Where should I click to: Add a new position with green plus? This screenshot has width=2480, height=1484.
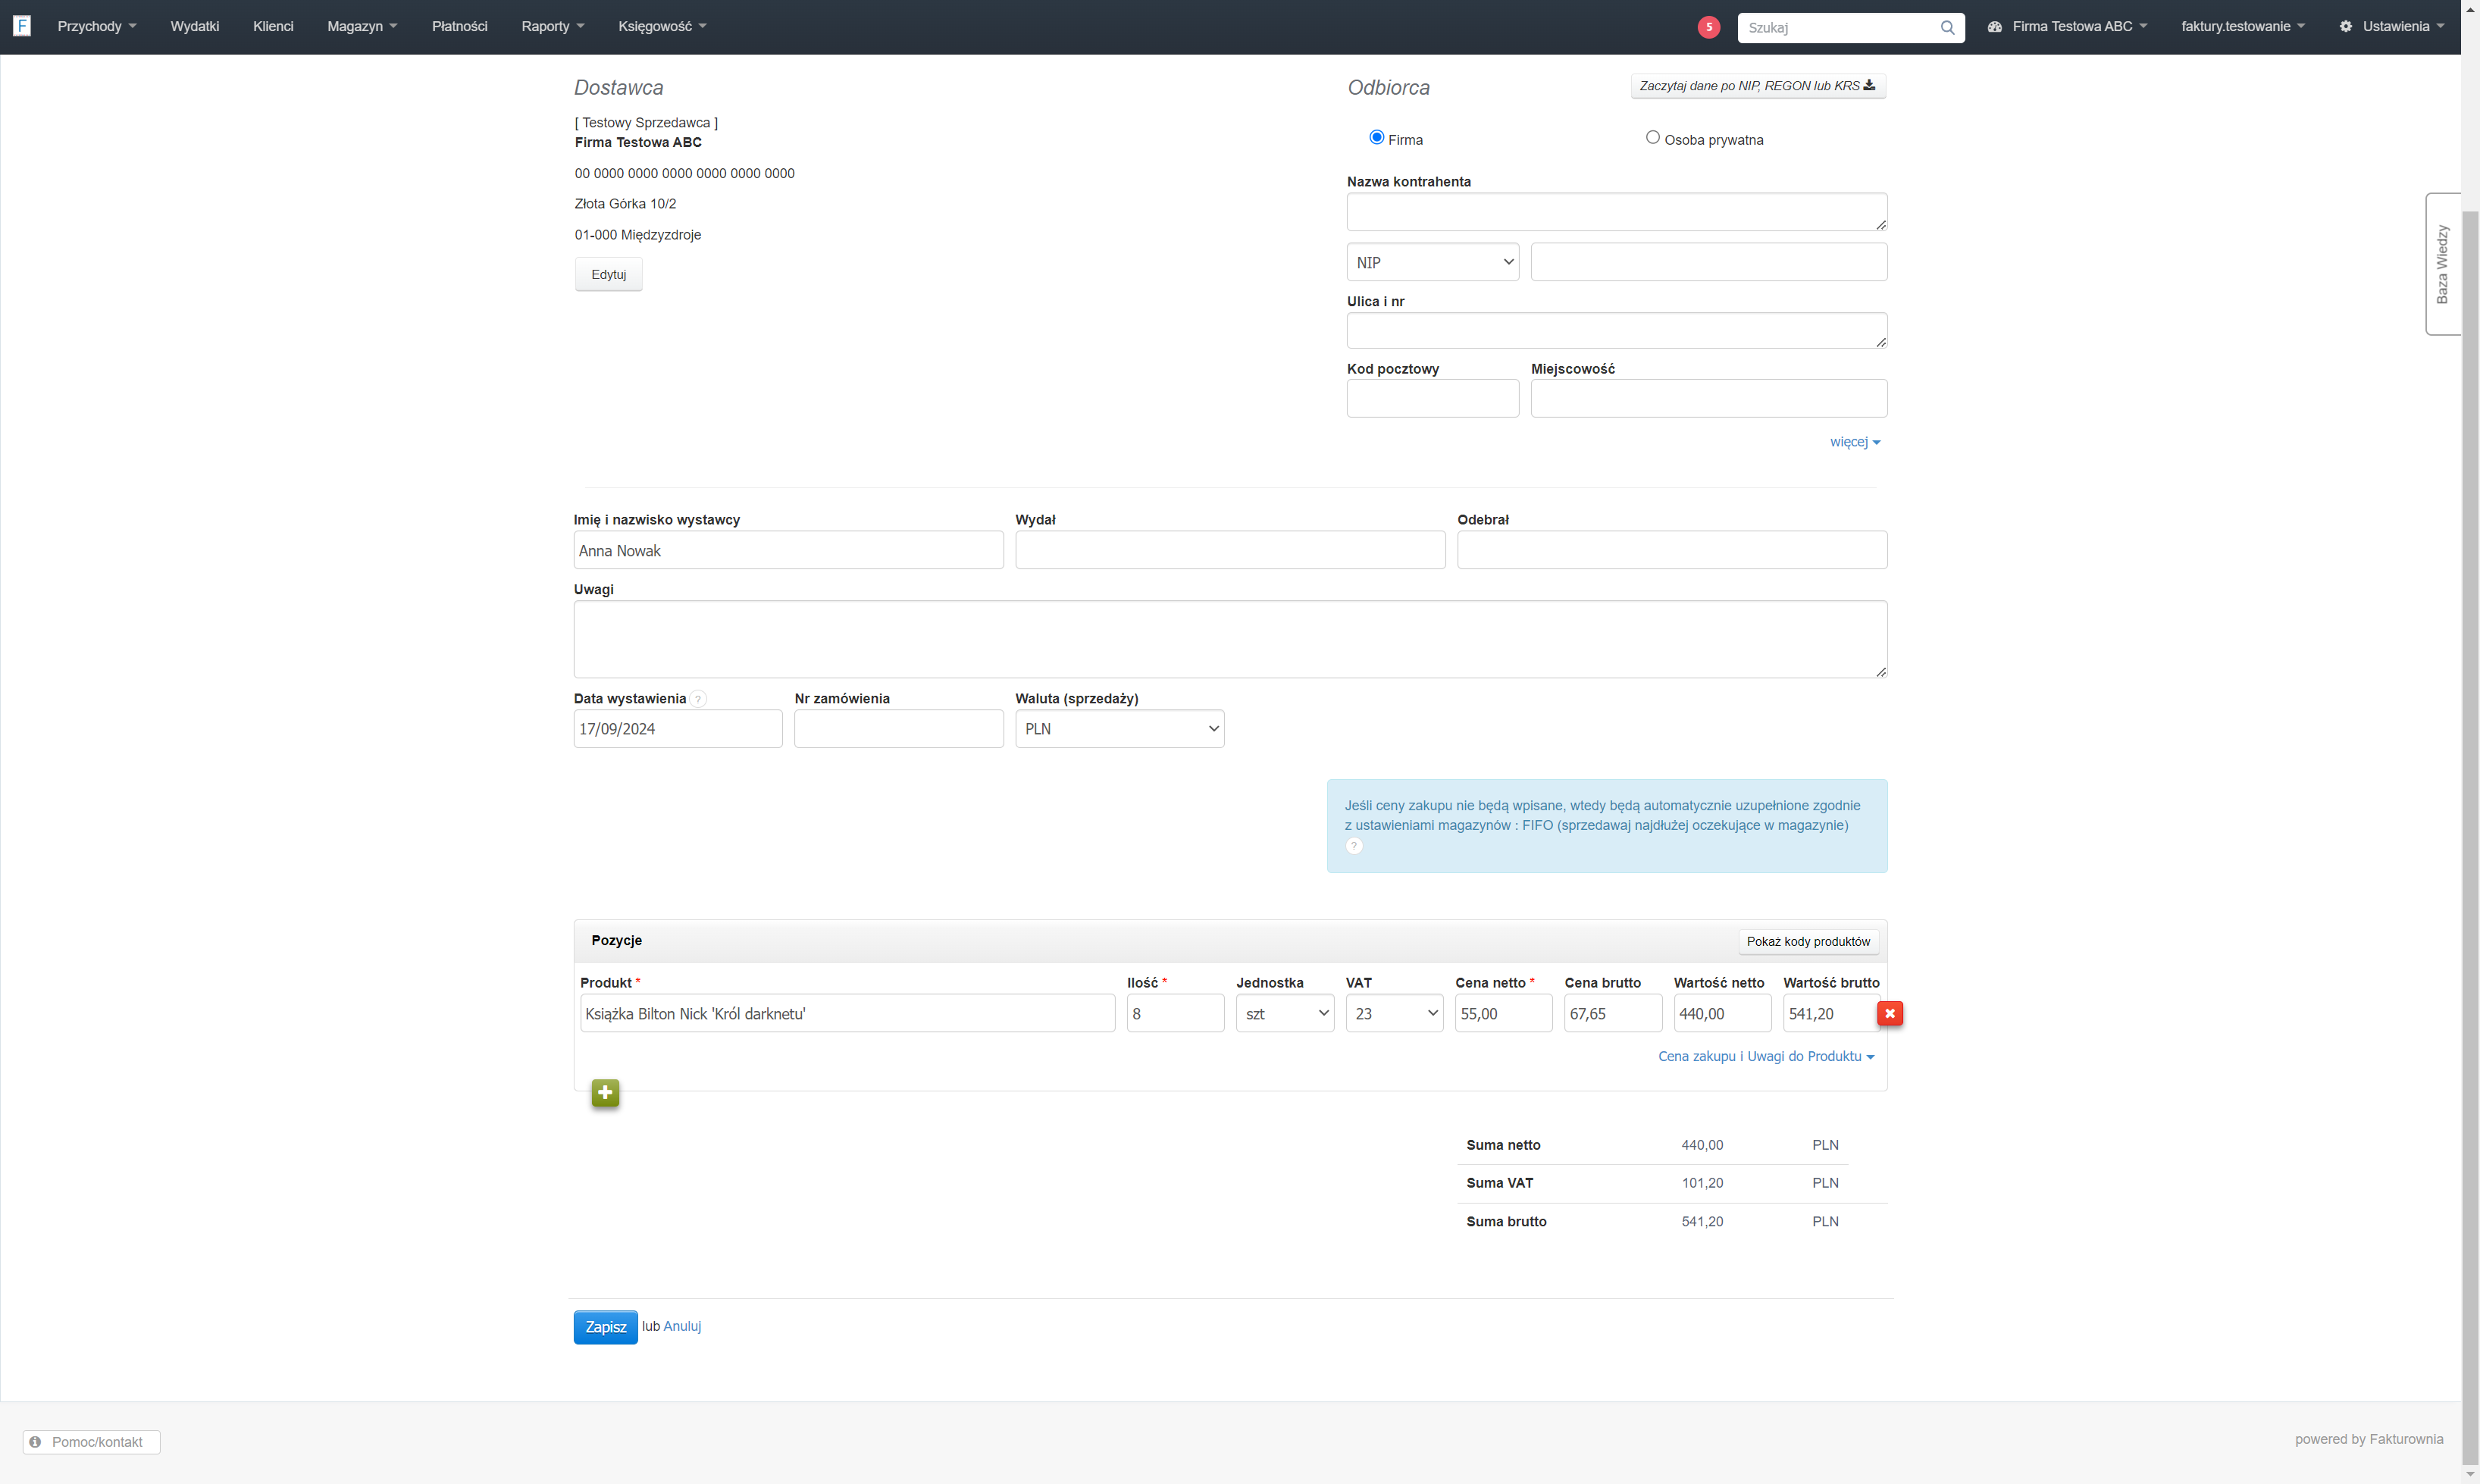(605, 1092)
